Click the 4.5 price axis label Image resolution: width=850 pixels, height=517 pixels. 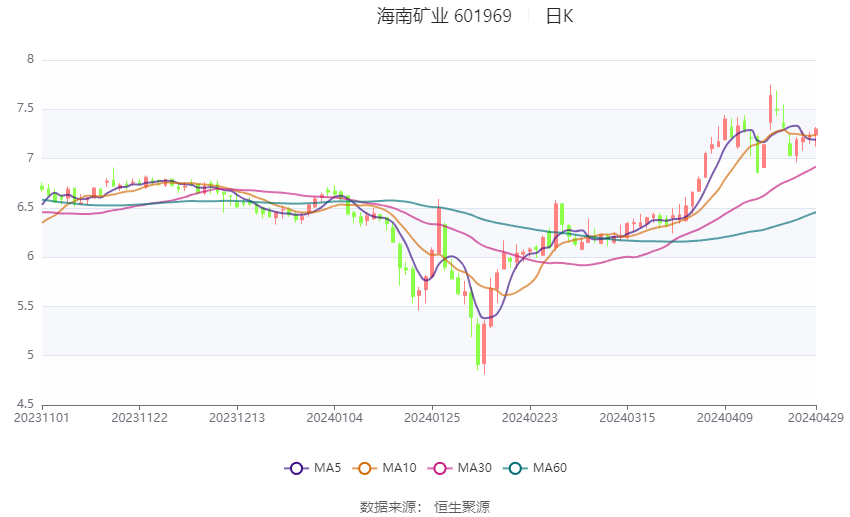coord(25,404)
